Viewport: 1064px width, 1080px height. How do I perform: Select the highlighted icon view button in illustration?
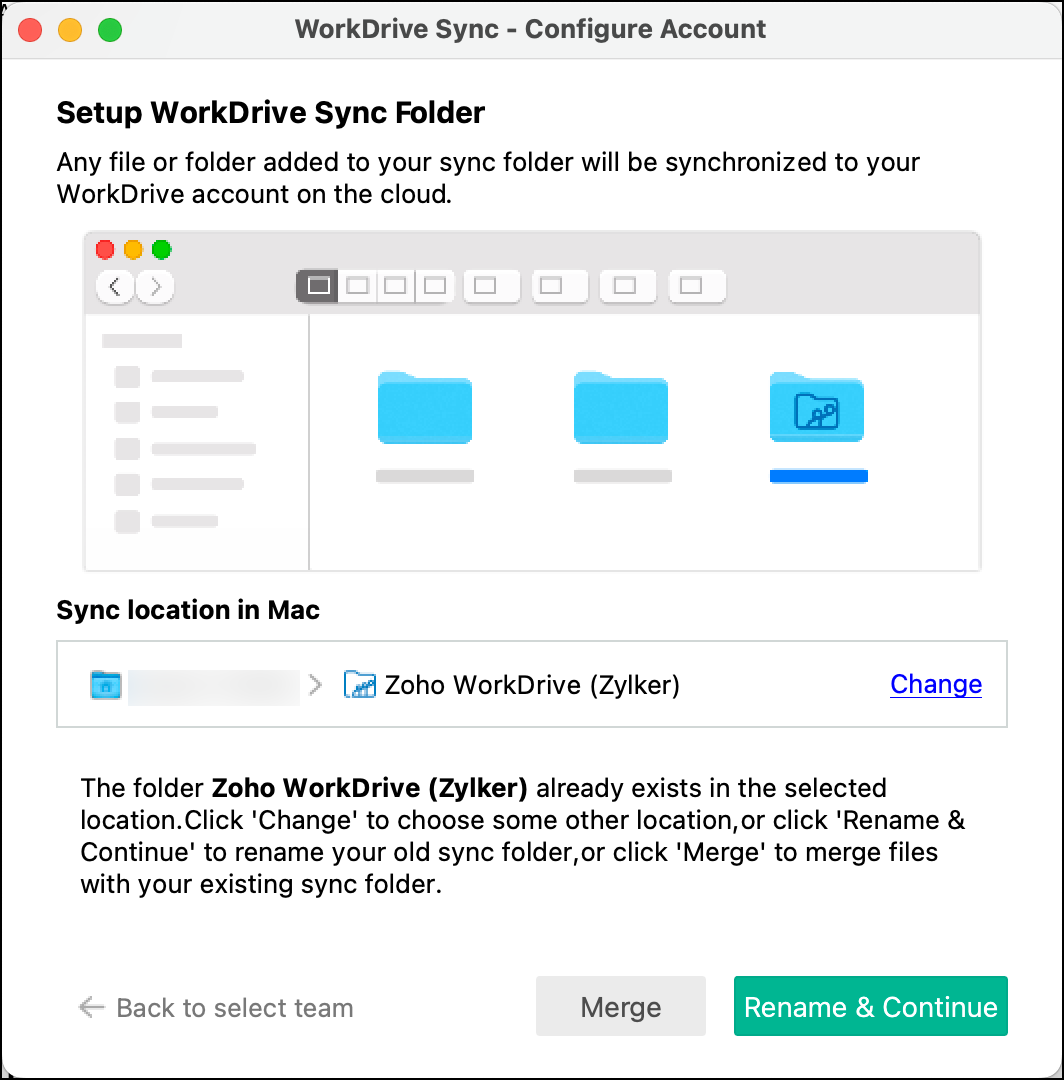point(318,286)
